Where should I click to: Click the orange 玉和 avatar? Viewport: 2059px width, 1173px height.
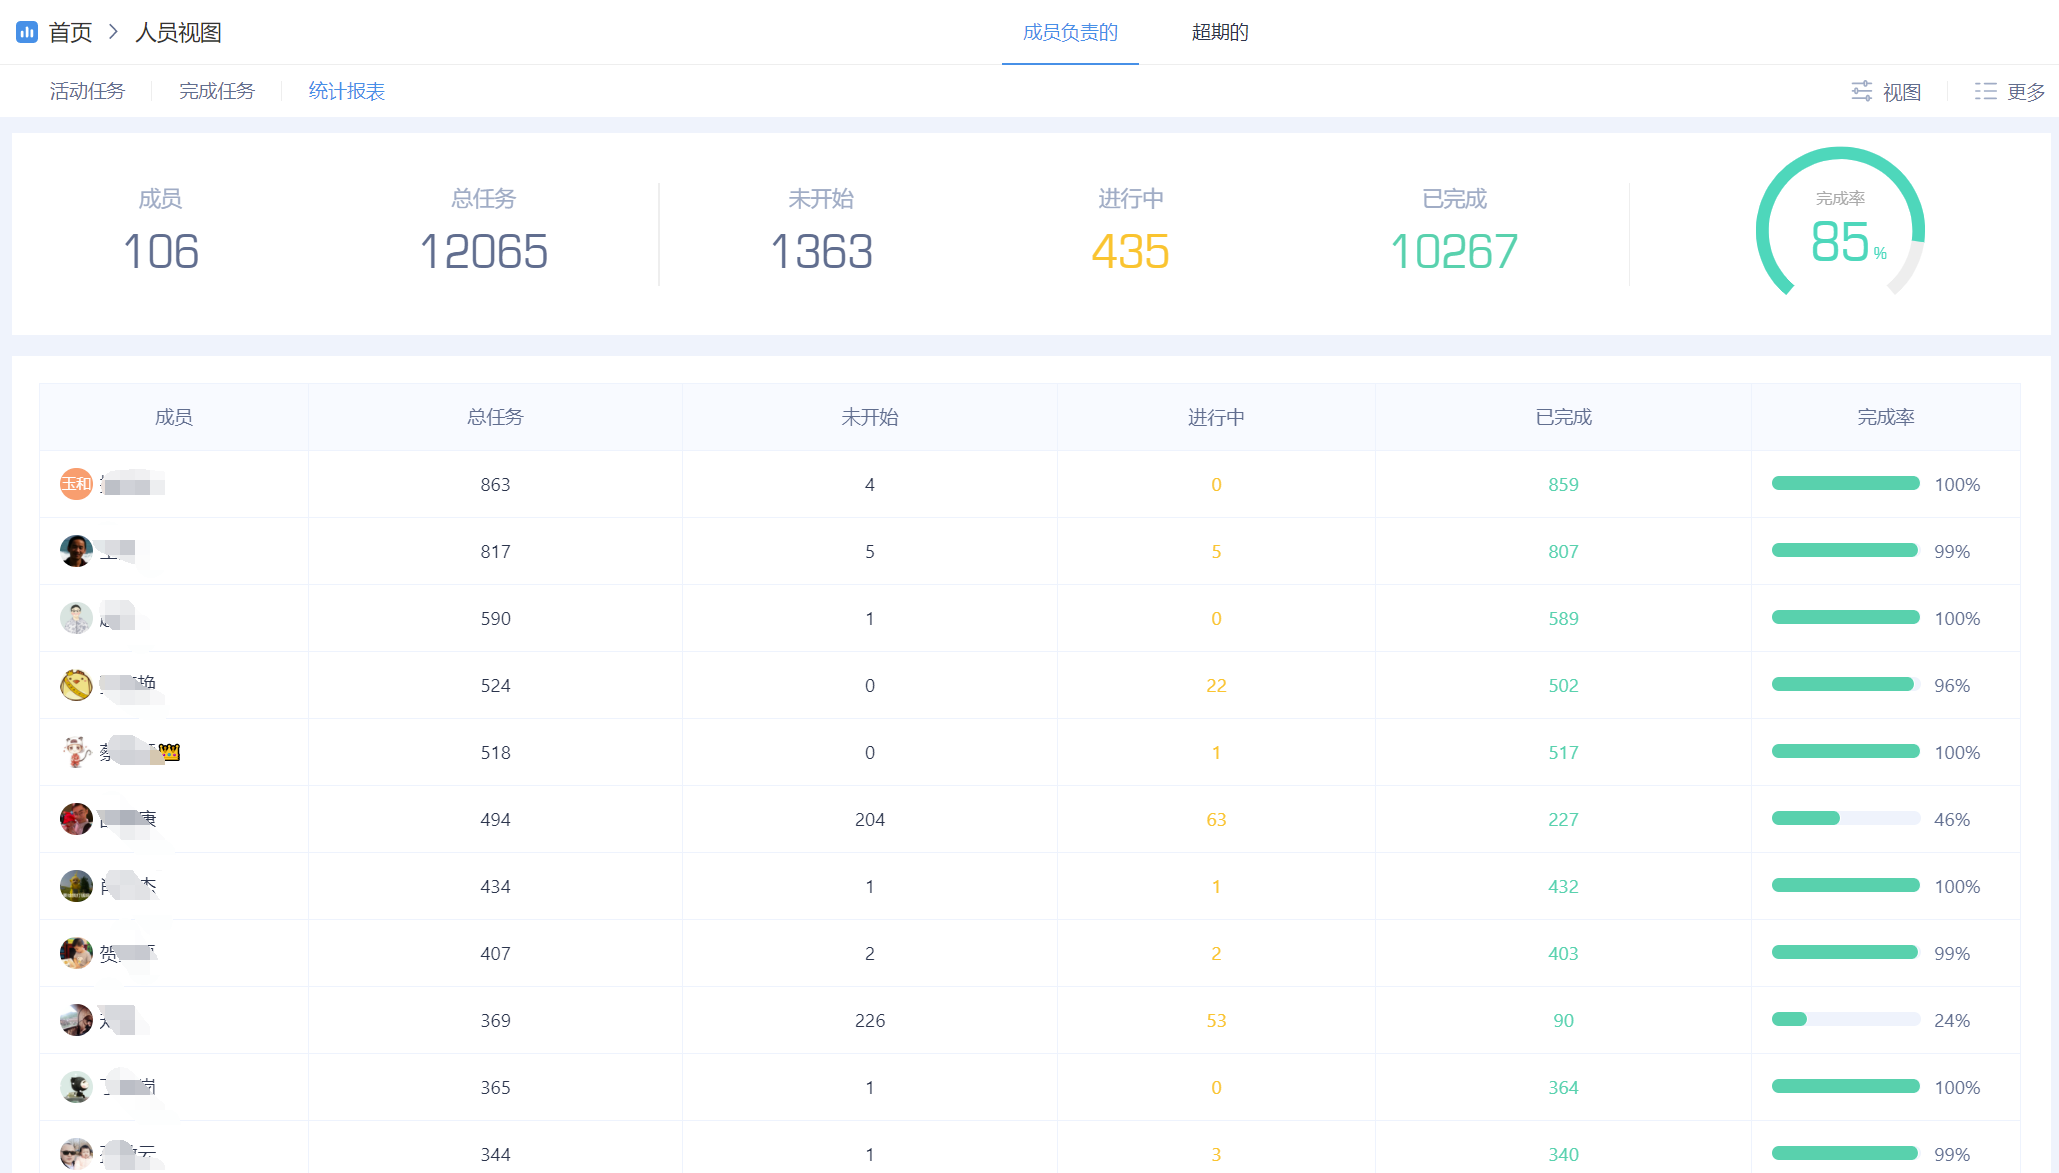click(x=76, y=484)
